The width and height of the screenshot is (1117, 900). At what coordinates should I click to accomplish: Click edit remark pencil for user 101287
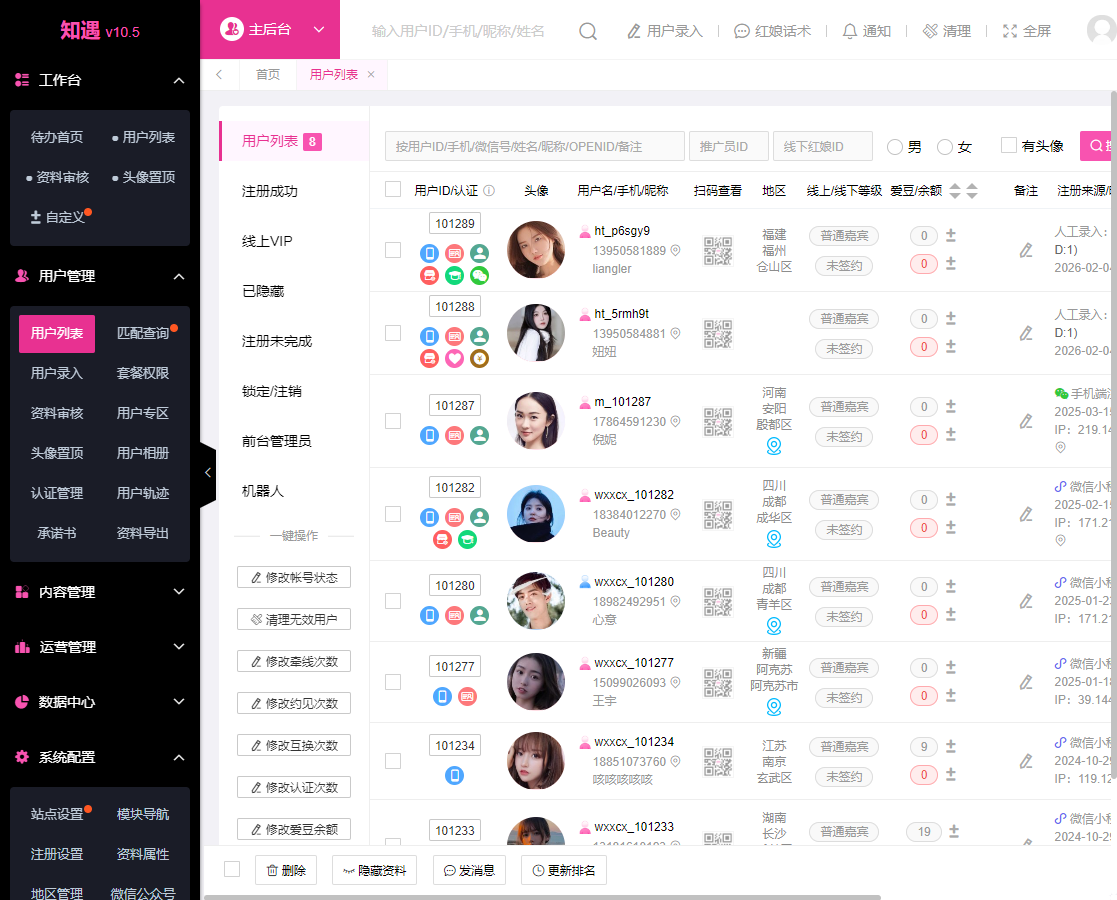tap(1025, 421)
